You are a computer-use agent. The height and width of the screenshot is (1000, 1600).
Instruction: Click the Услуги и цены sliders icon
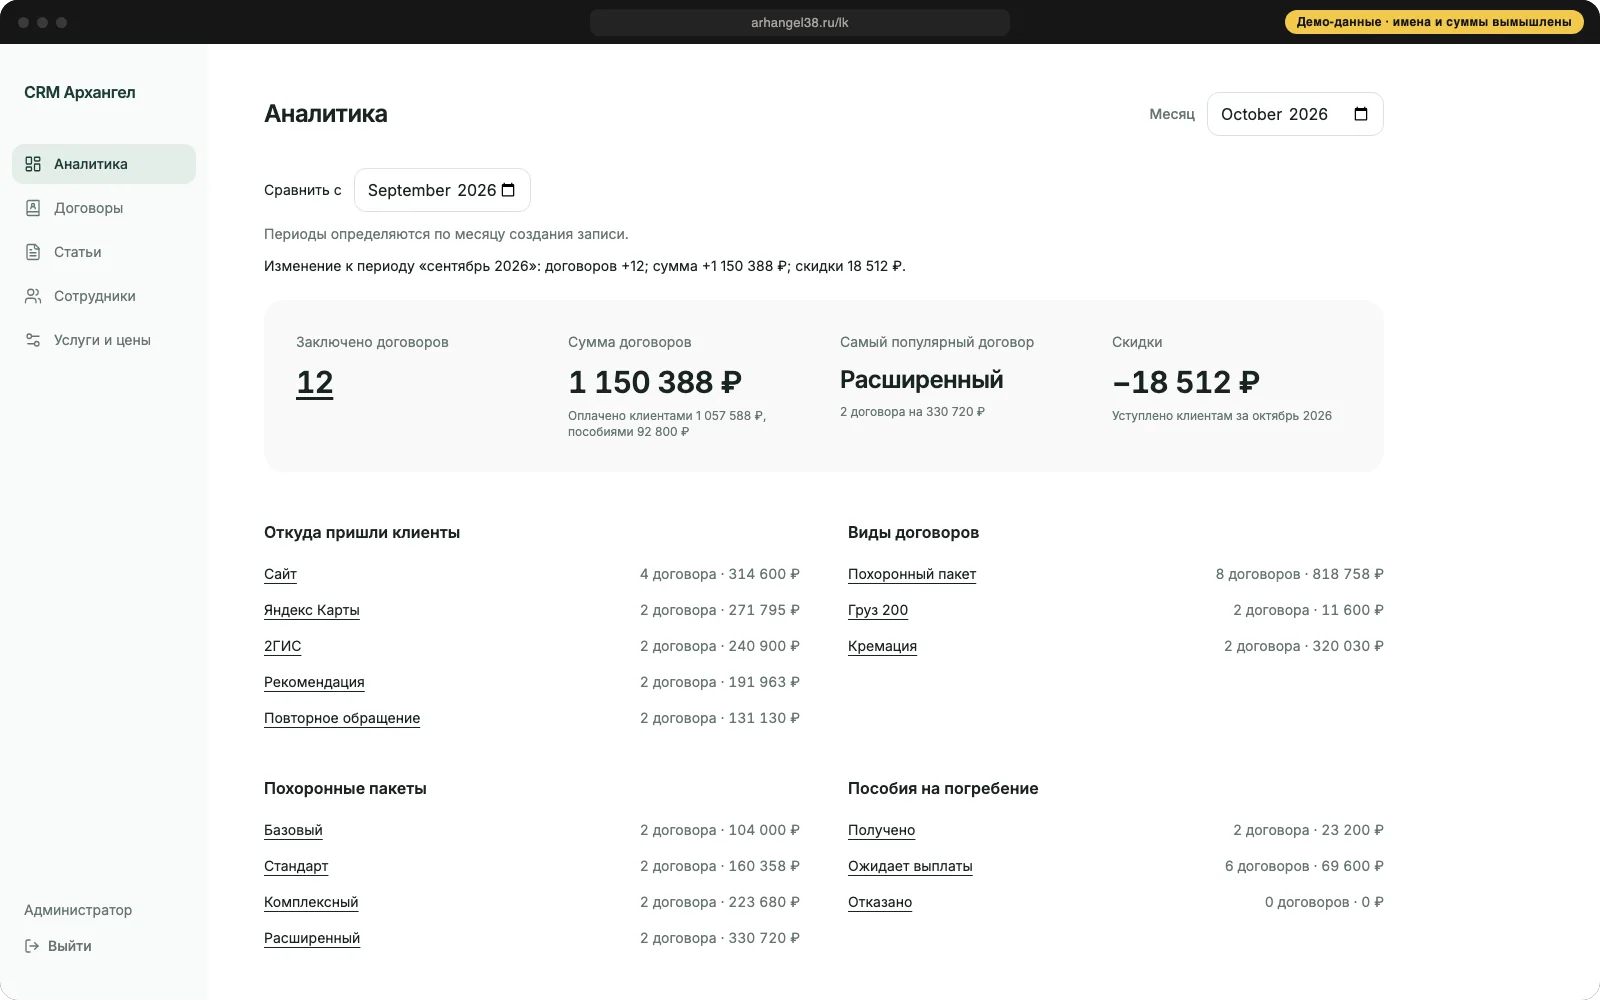33,340
